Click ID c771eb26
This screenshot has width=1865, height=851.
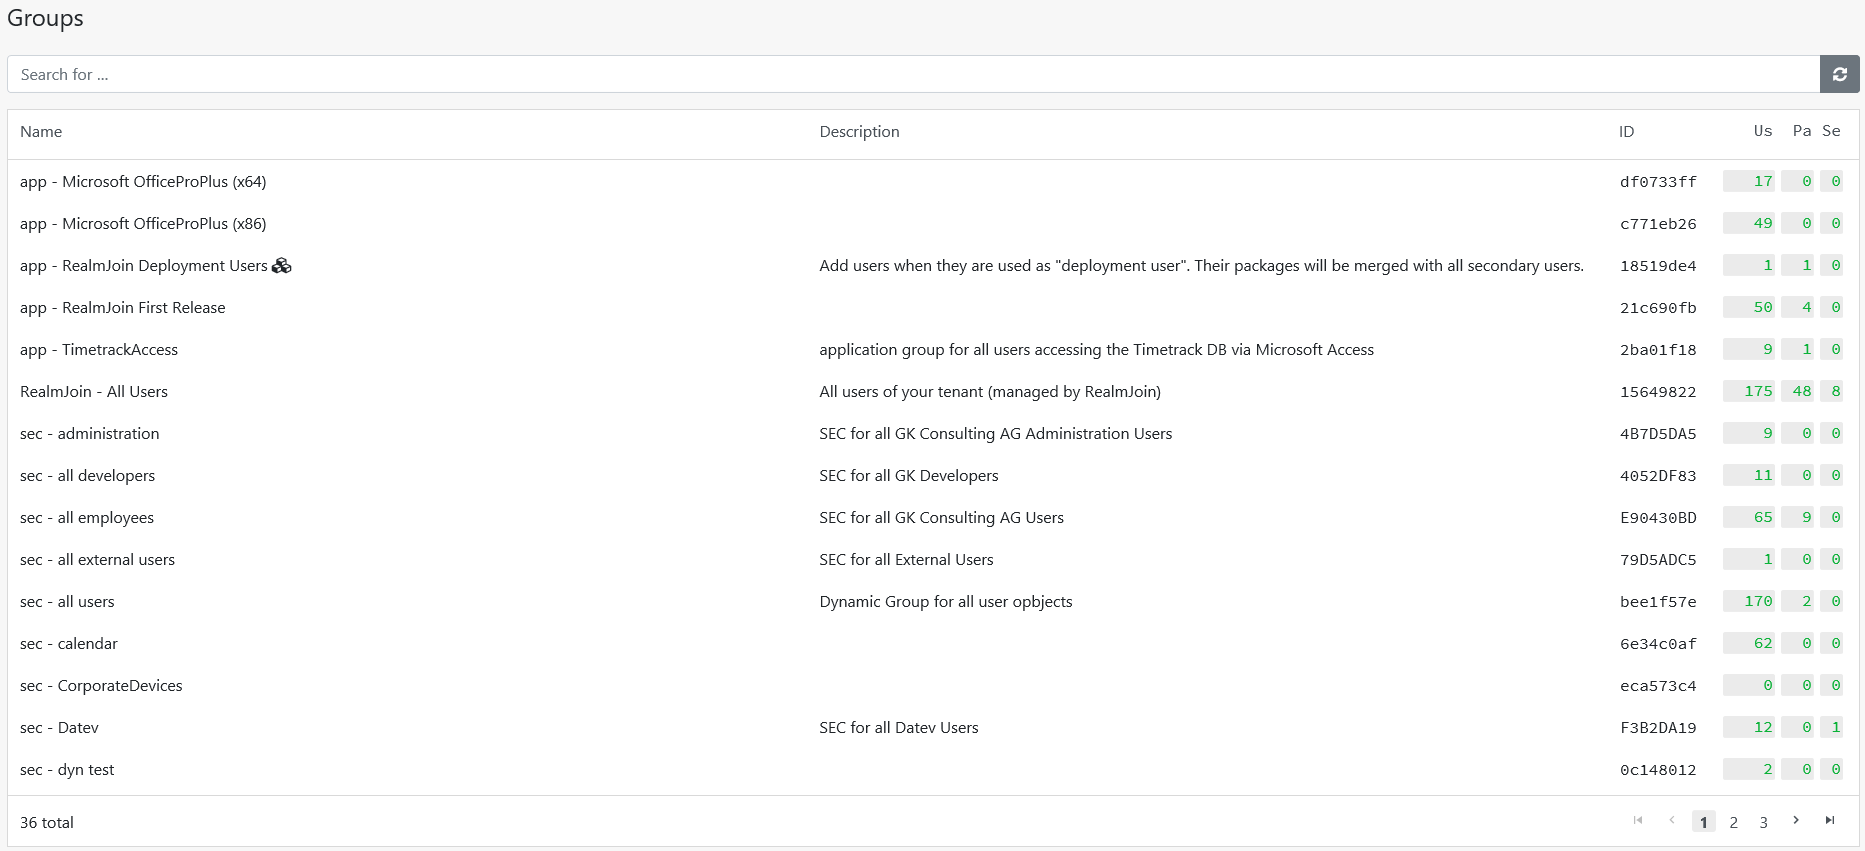1658,224
